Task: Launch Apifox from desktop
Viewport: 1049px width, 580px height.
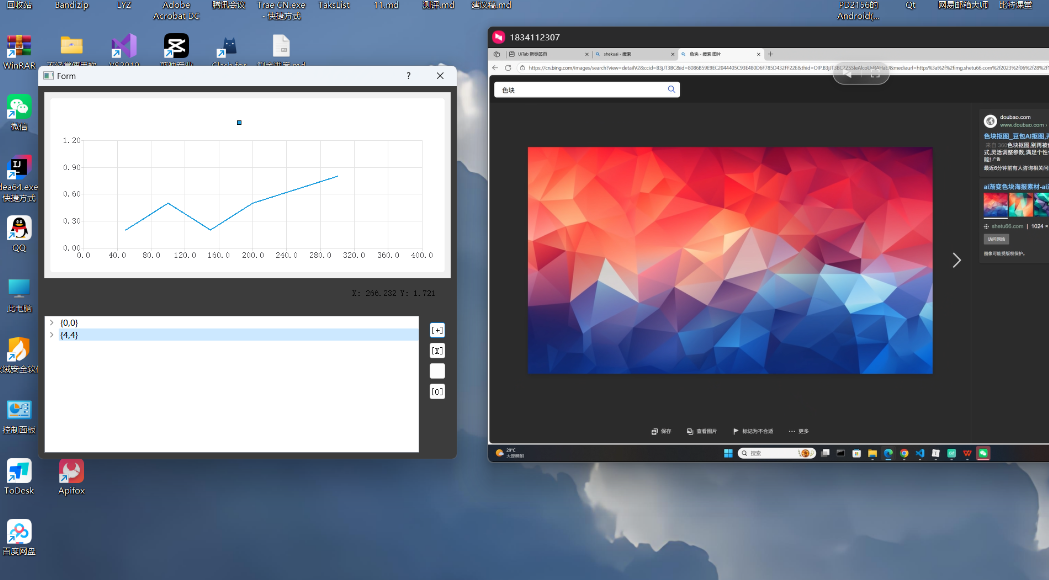Action: (x=71, y=476)
